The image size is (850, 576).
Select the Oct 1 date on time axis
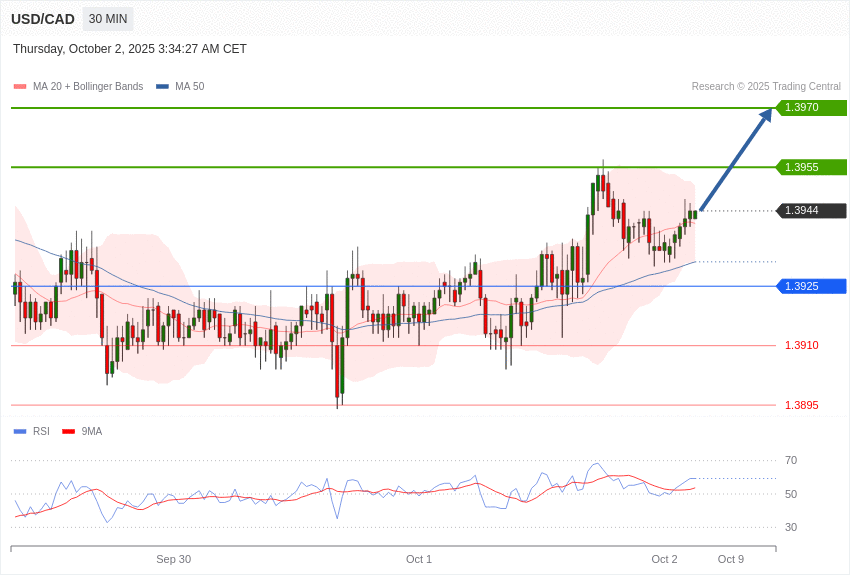point(419,559)
